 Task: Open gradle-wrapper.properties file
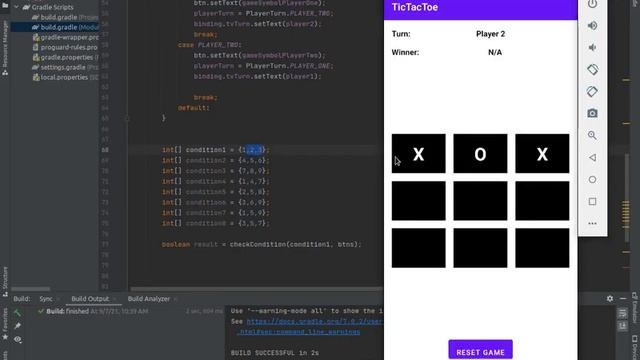tap(65, 37)
